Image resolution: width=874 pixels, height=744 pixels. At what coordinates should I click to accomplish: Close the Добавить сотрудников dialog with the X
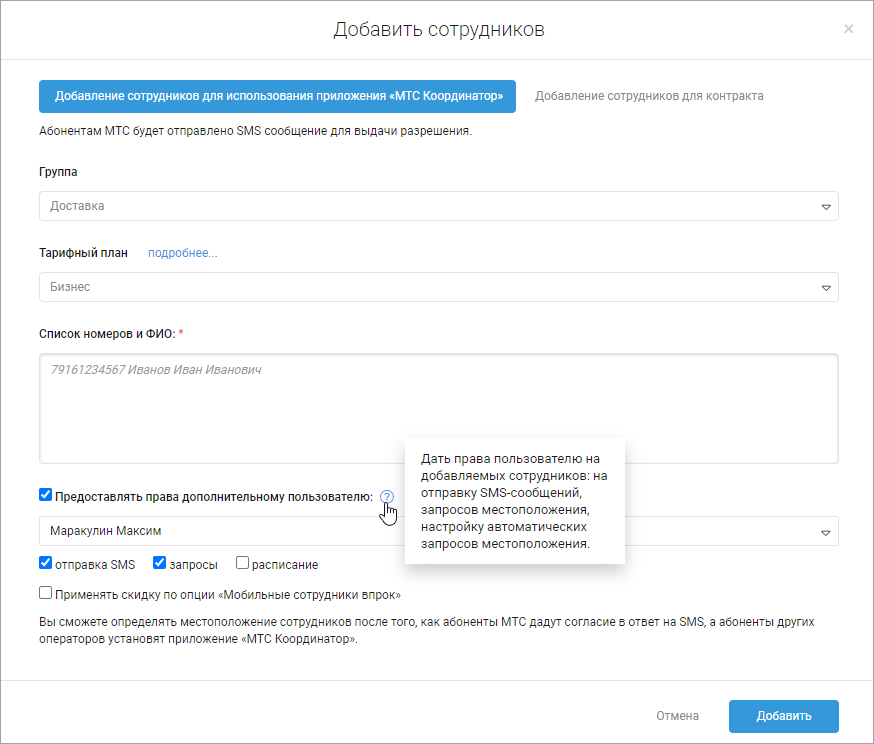tap(848, 29)
